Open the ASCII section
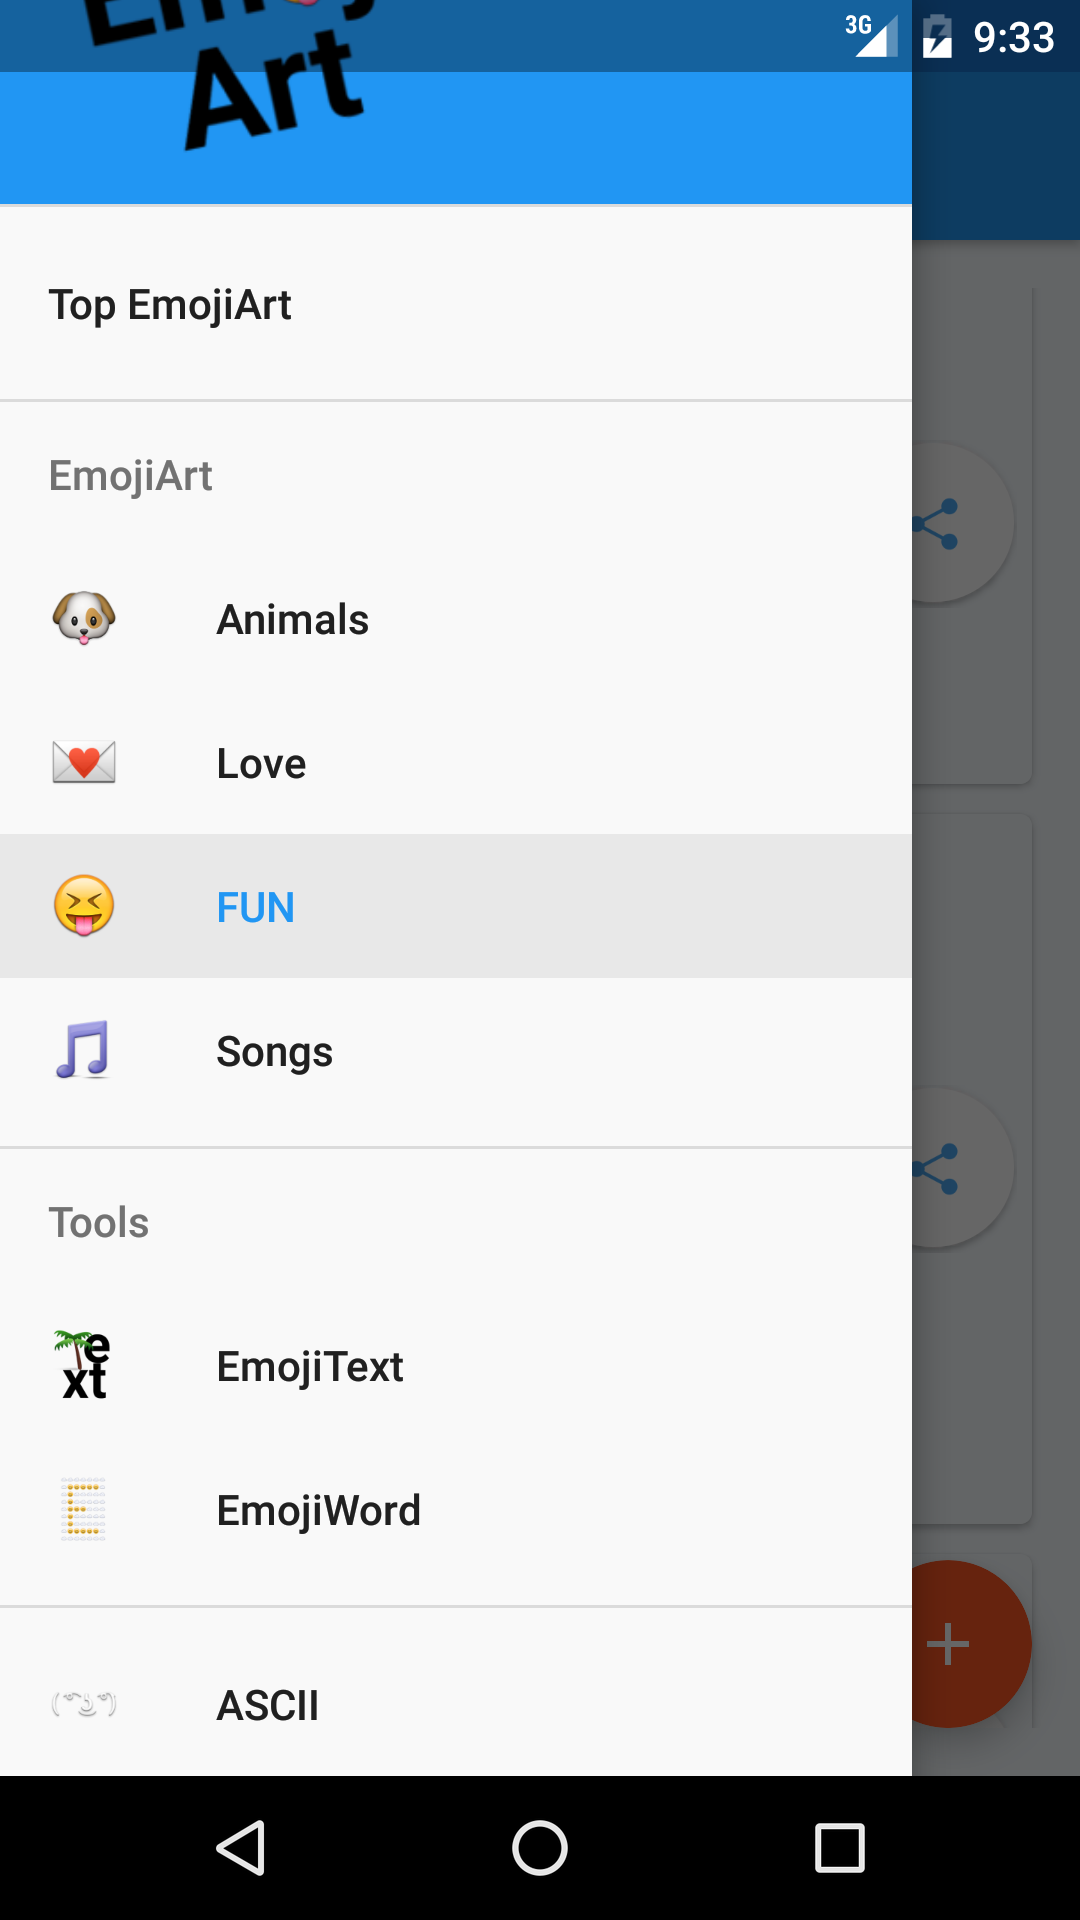 [x=456, y=1704]
